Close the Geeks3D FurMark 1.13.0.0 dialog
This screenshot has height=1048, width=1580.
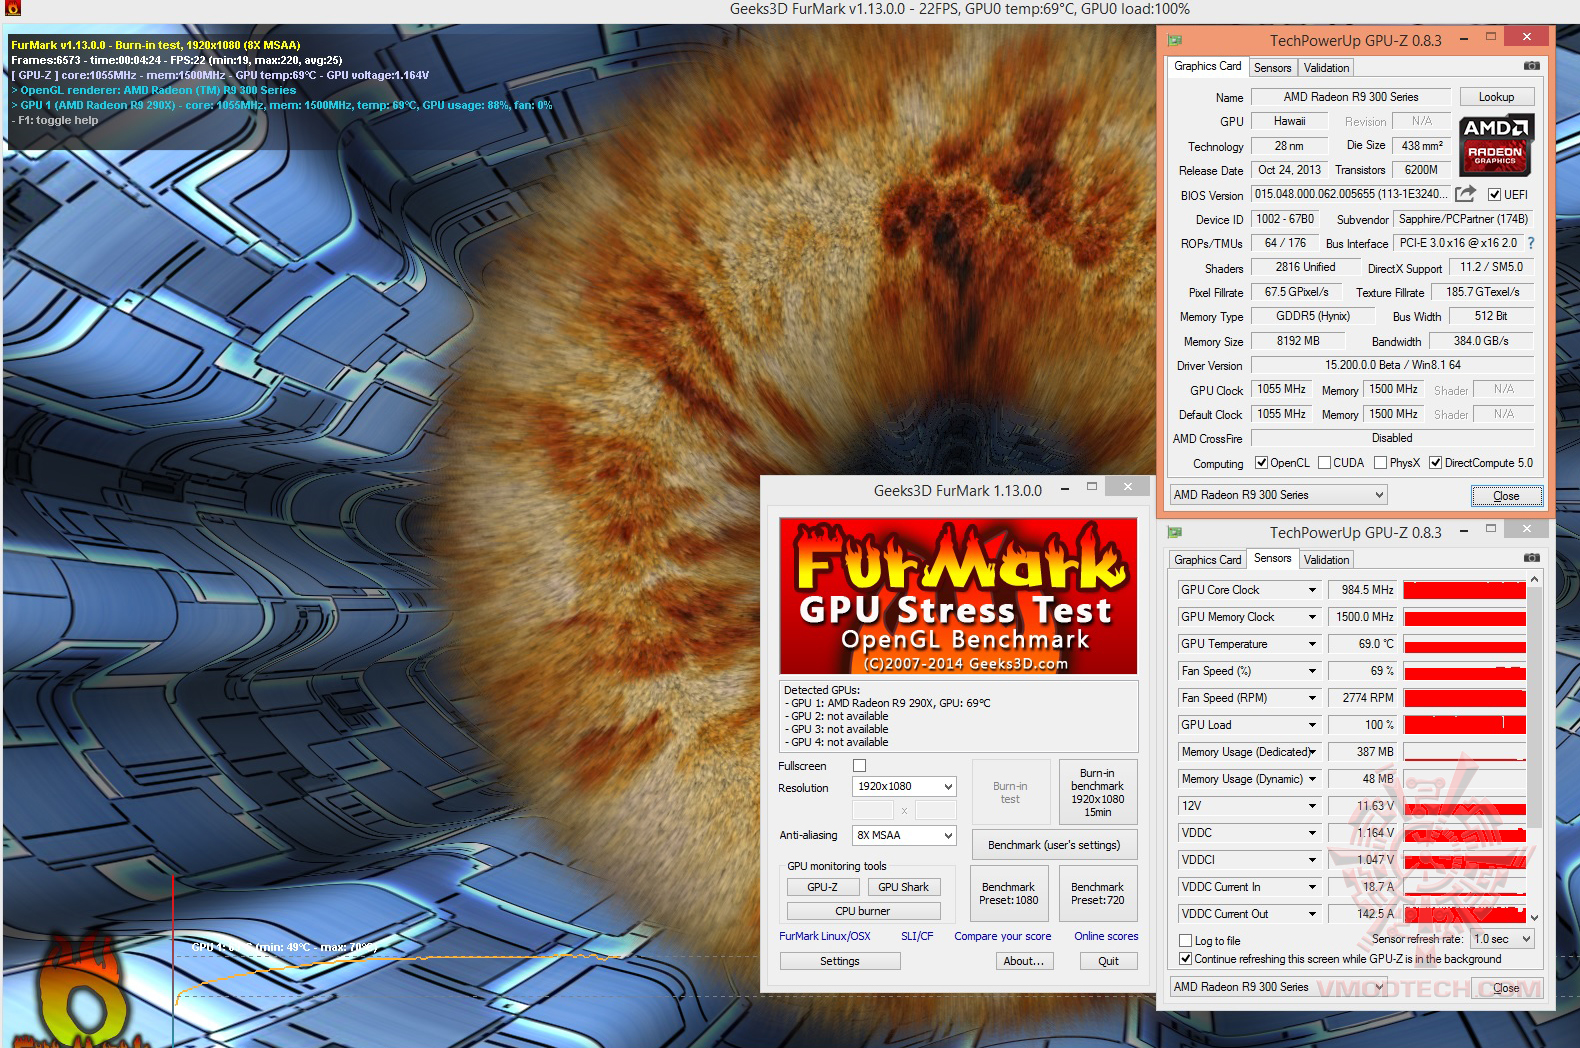(x=1128, y=487)
